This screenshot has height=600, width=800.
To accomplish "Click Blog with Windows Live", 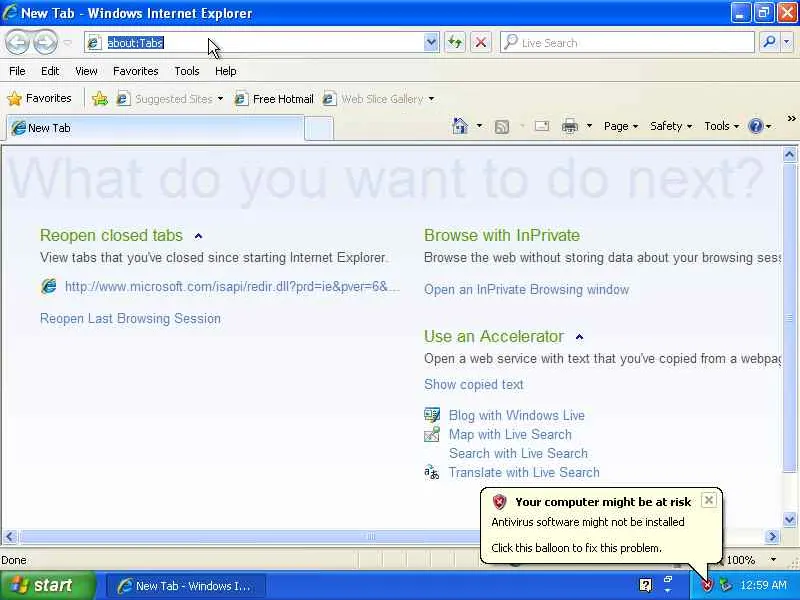I will (x=517, y=415).
